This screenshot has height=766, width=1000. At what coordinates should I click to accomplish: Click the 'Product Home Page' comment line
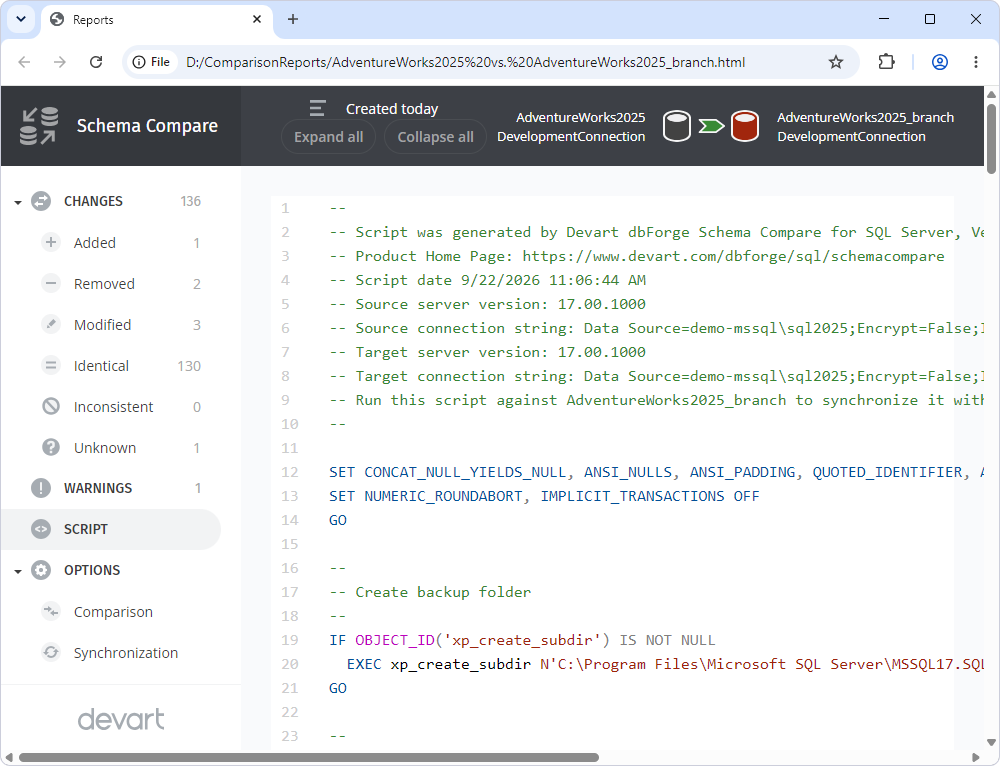point(637,256)
